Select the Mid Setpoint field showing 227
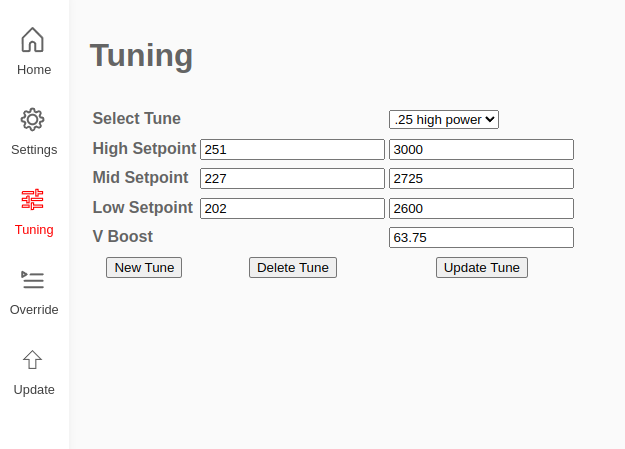Image resolution: width=625 pixels, height=449 pixels. click(292, 179)
